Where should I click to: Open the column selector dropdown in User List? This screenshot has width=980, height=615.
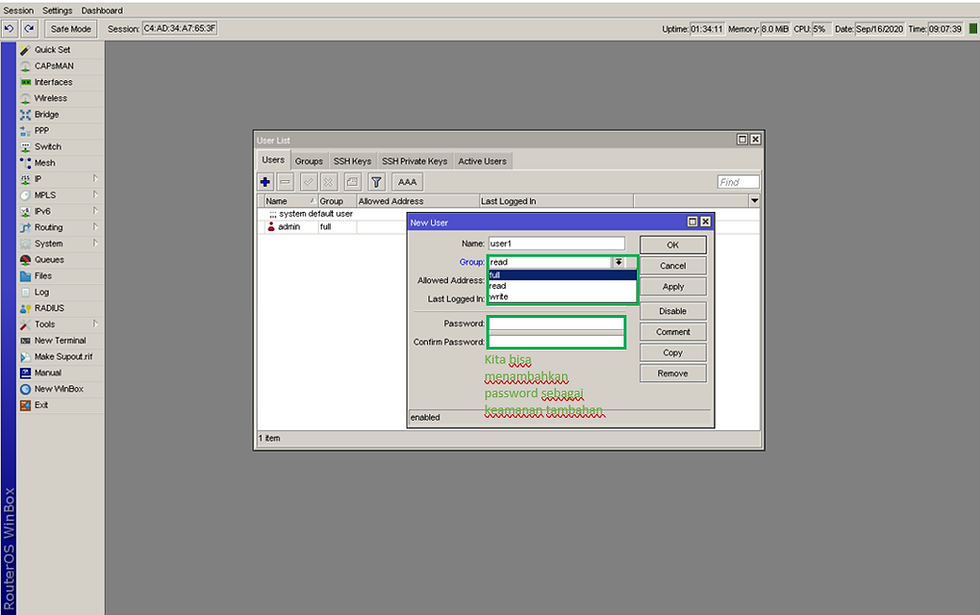click(x=754, y=201)
